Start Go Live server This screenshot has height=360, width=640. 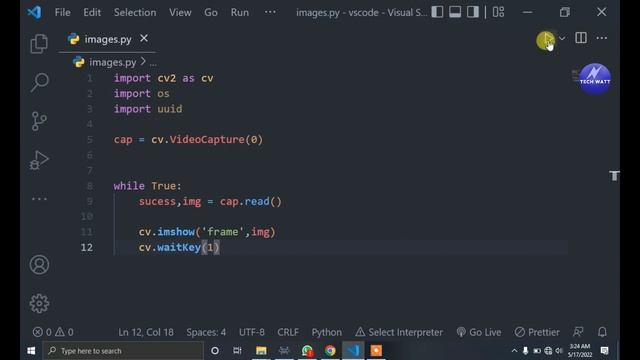pos(479,332)
